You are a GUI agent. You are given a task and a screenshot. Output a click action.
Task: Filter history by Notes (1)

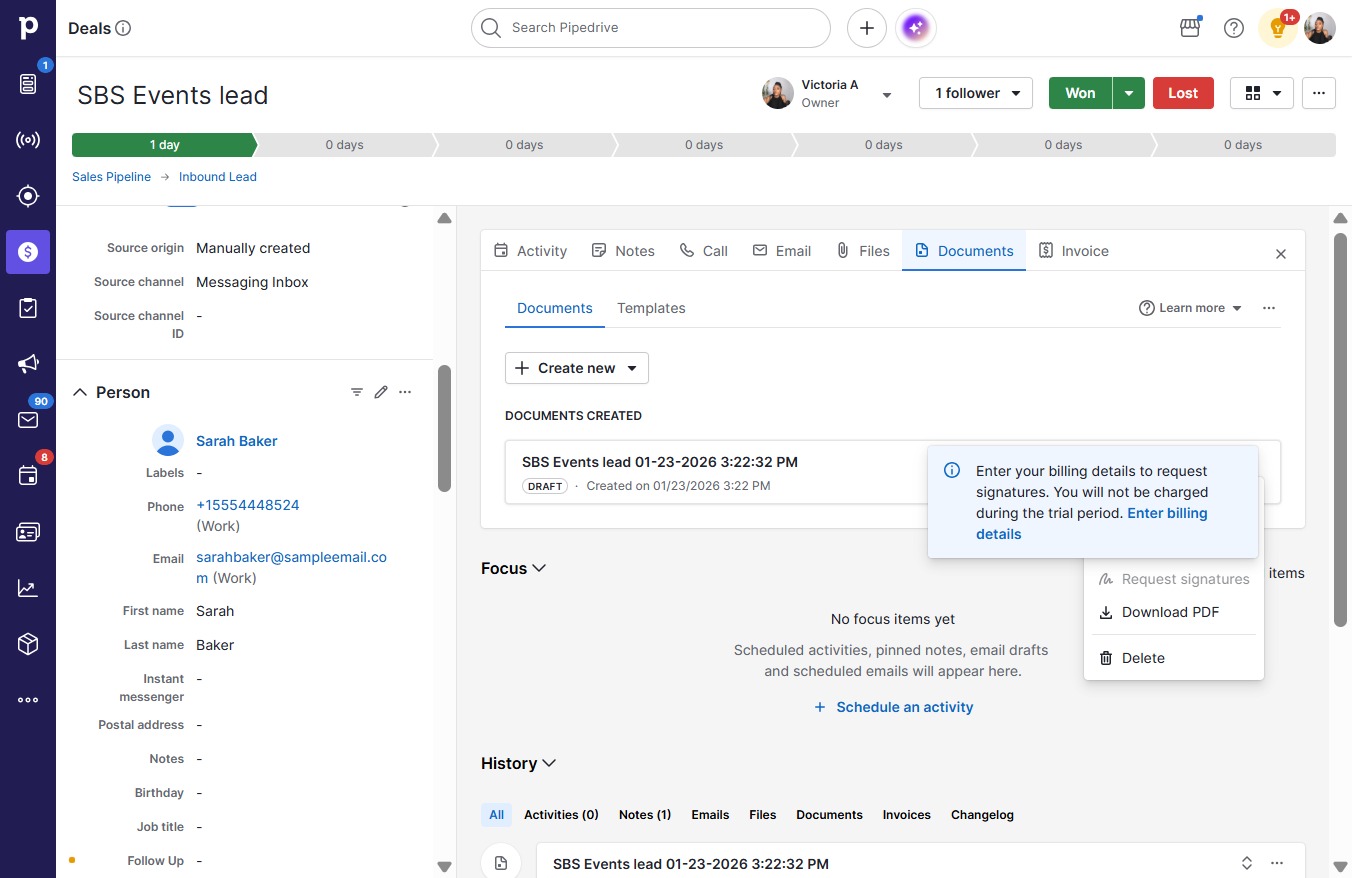645,815
